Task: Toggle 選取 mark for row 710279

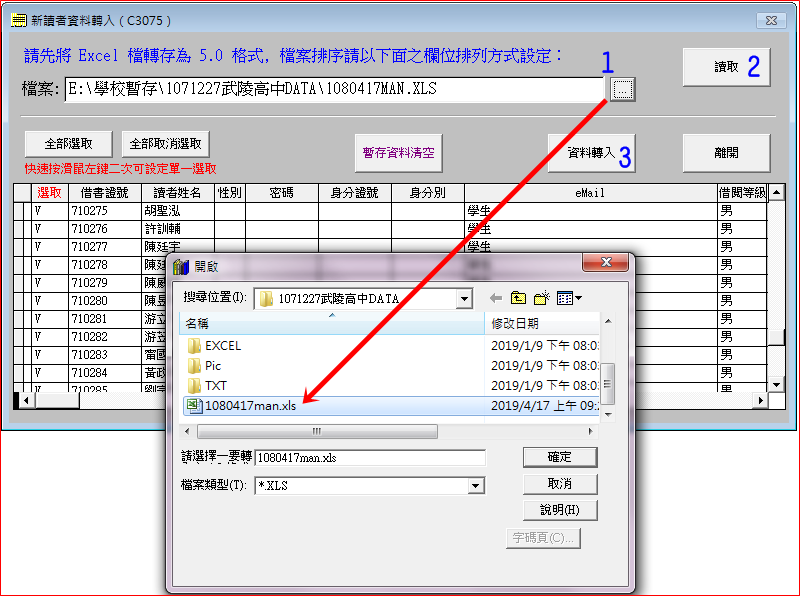Action: (49, 283)
